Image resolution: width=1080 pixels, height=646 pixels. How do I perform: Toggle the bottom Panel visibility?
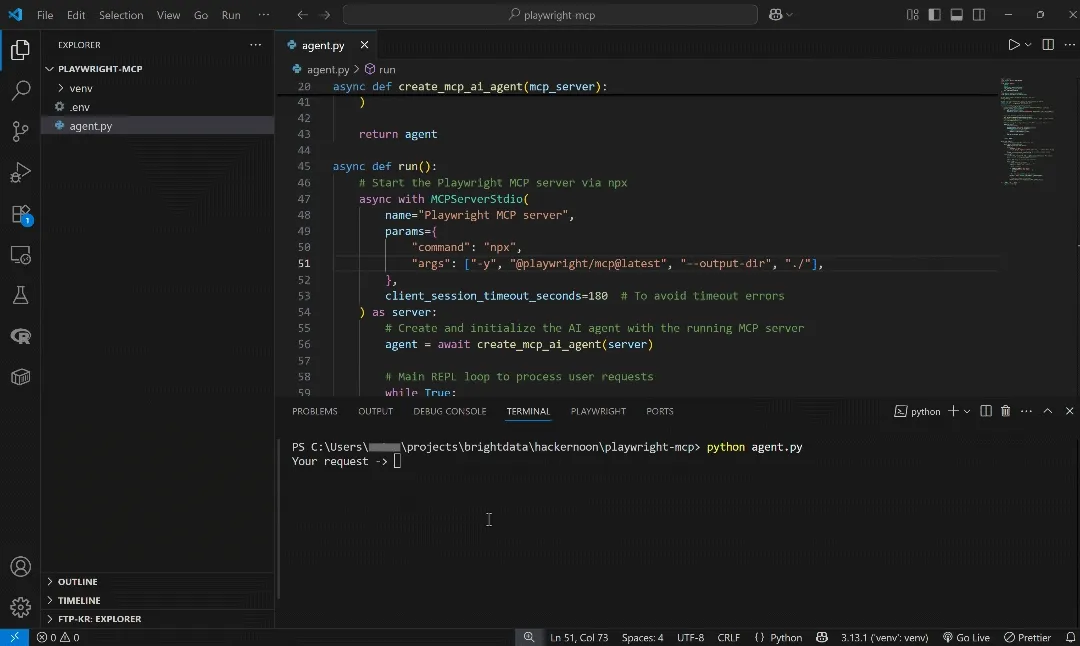click(x=956, y=14)
